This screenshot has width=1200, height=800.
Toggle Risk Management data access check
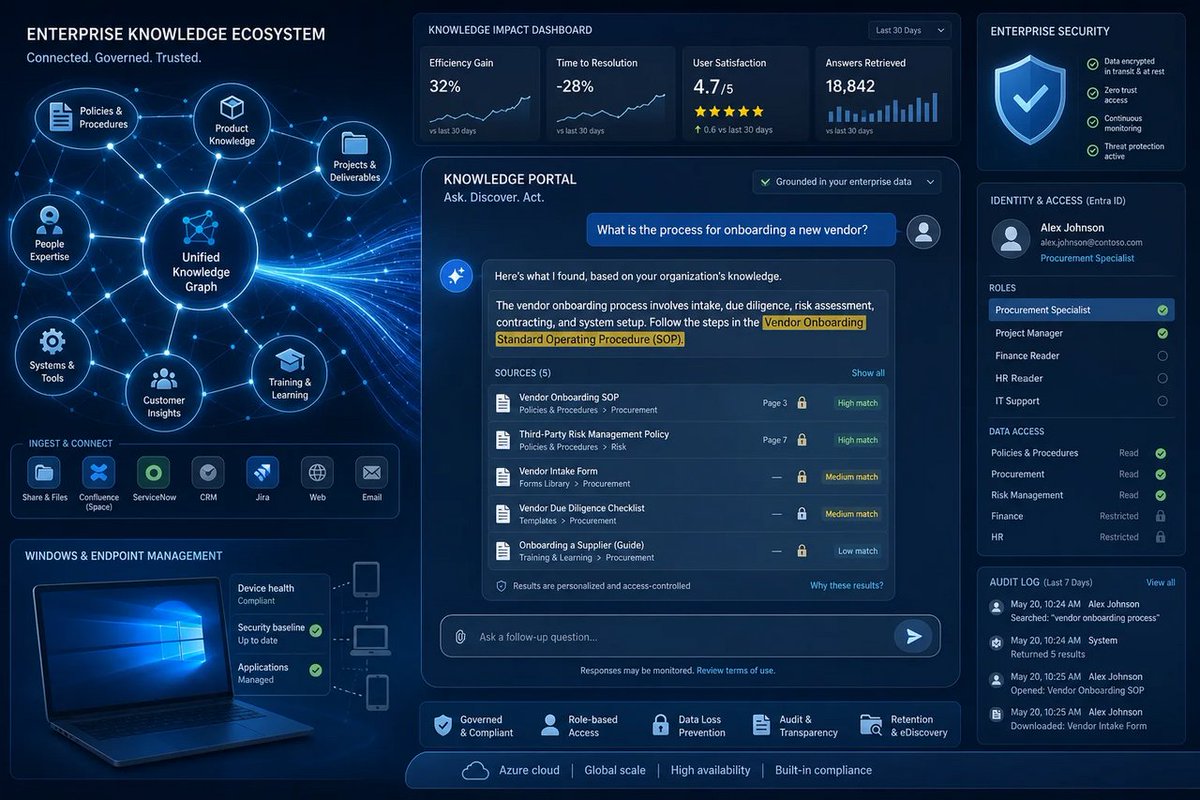coord(1160,495)
